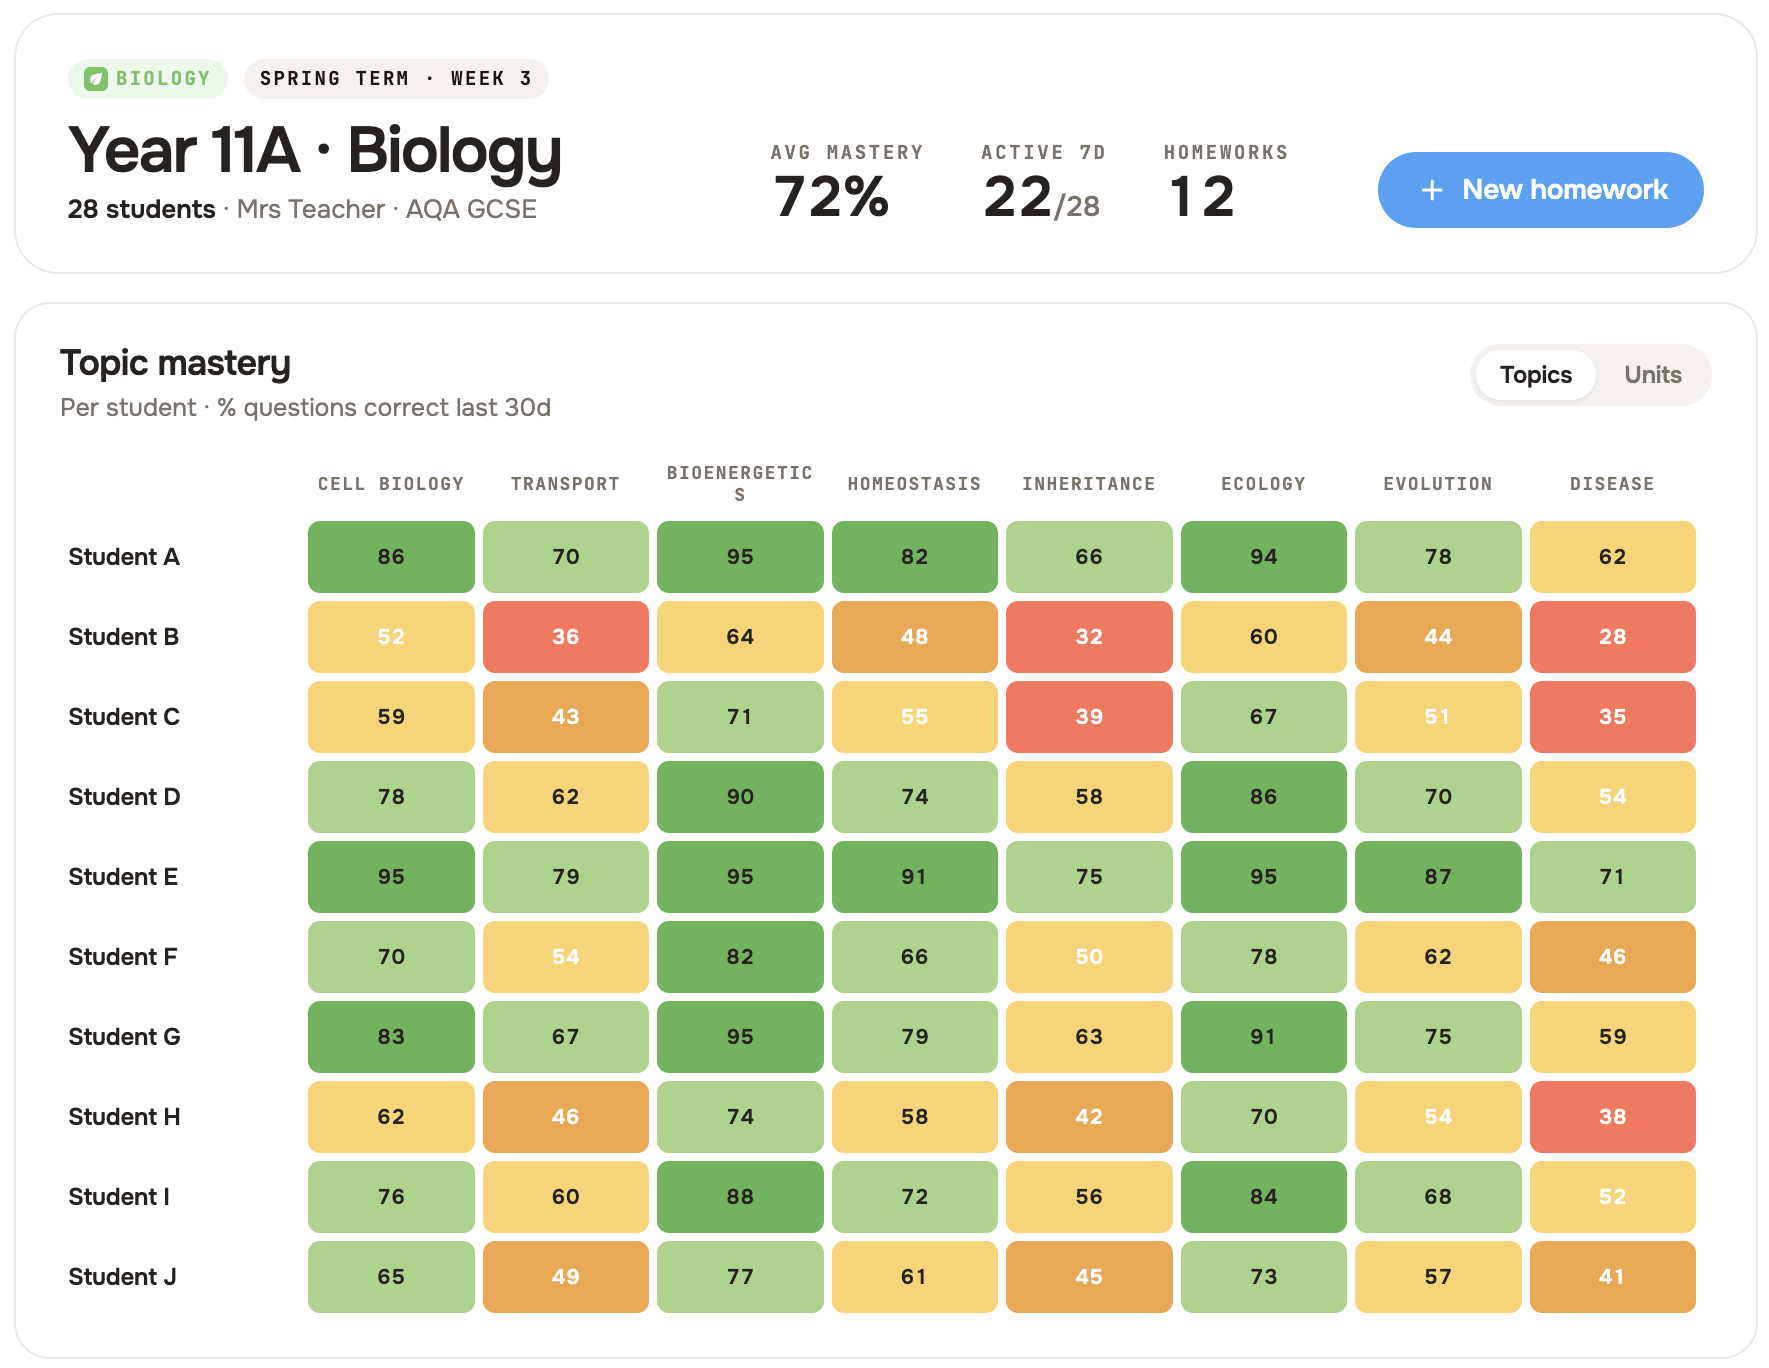Select the Disease column header

pyautogui.click(x=1612, y=484)
